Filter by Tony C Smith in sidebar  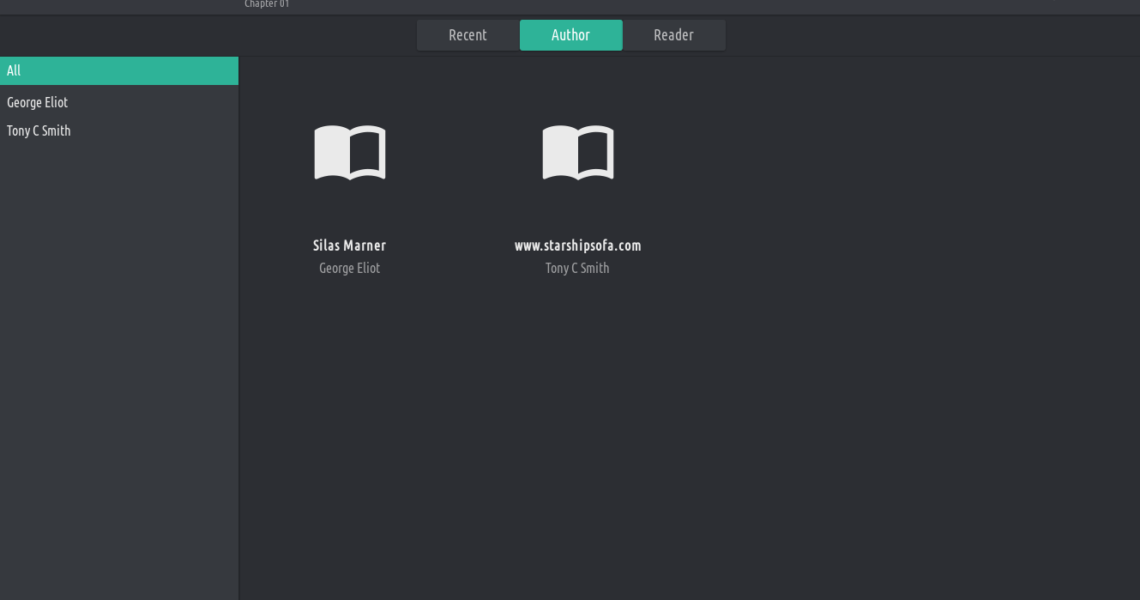[x=39, y=131]
